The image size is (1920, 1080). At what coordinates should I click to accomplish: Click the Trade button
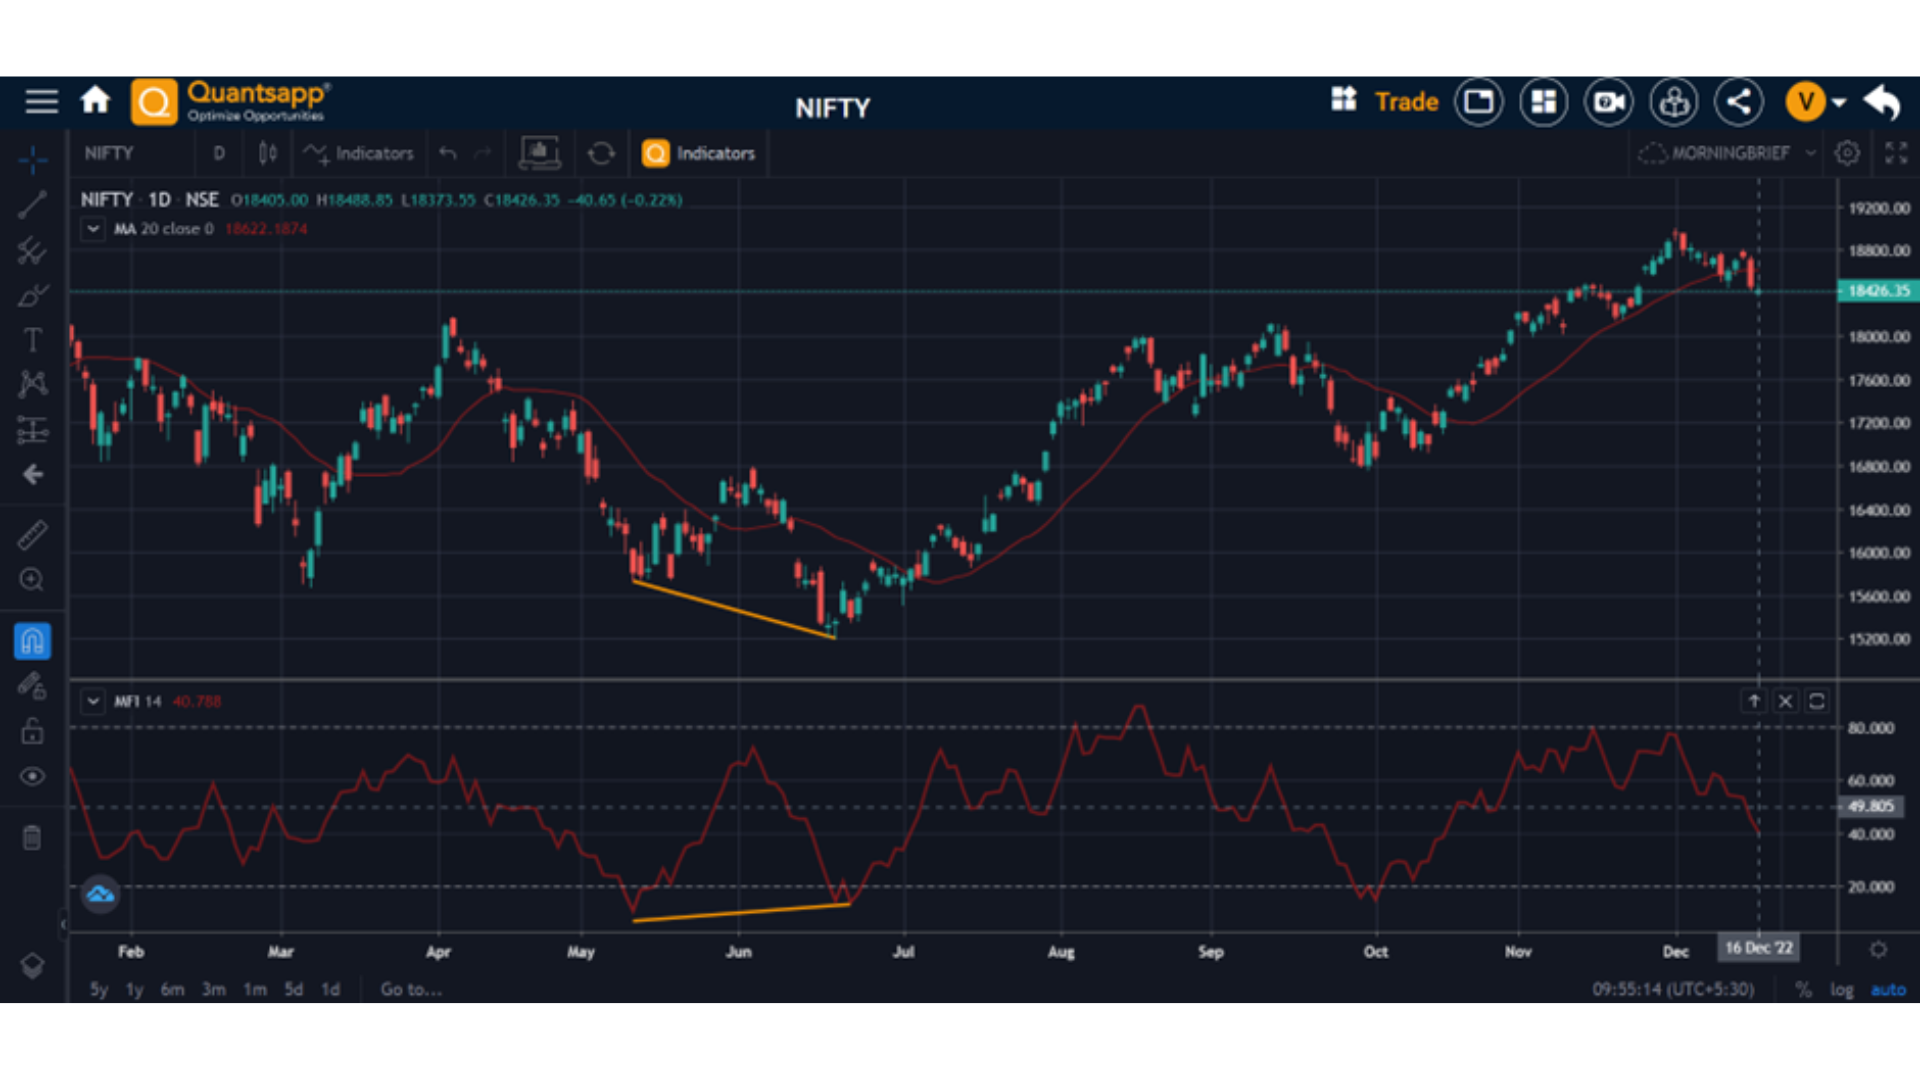1405,102
